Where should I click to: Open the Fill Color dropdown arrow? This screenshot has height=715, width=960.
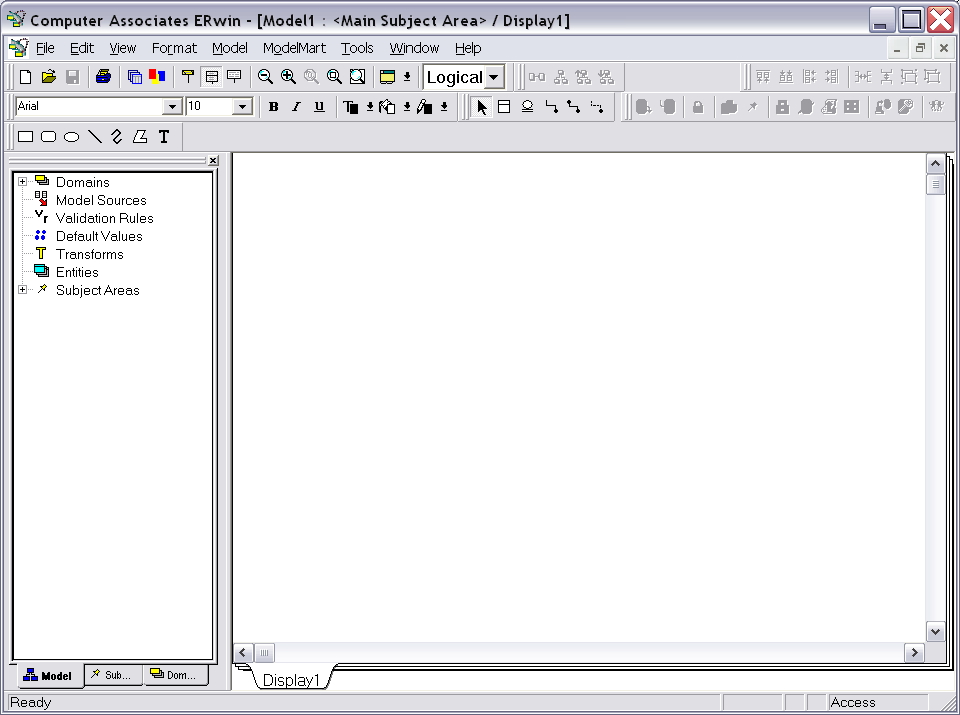(407, 107)
